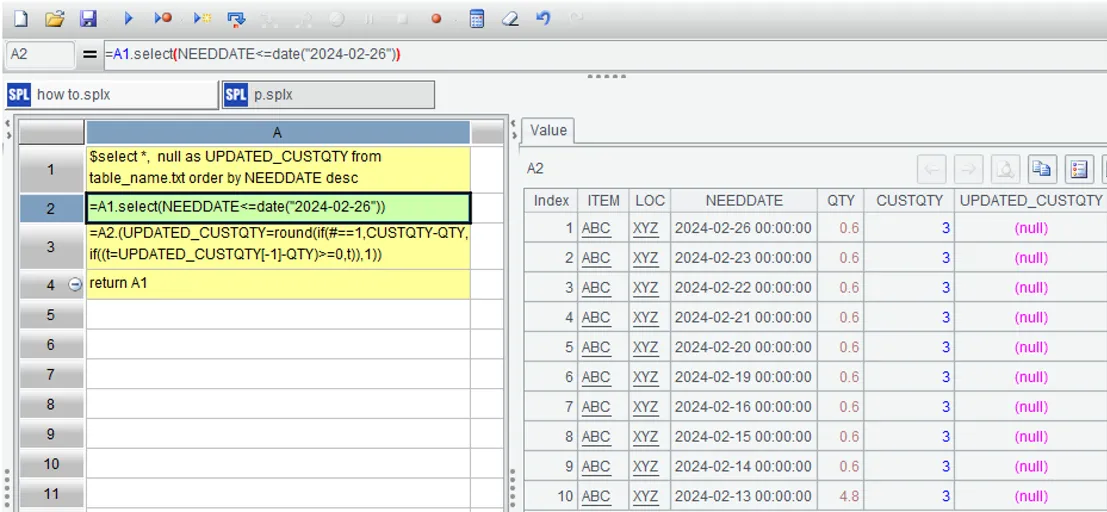Click the list properties icon above the result table
This screenshot has height=512, width=1107.
click(x=1079, y=169)
